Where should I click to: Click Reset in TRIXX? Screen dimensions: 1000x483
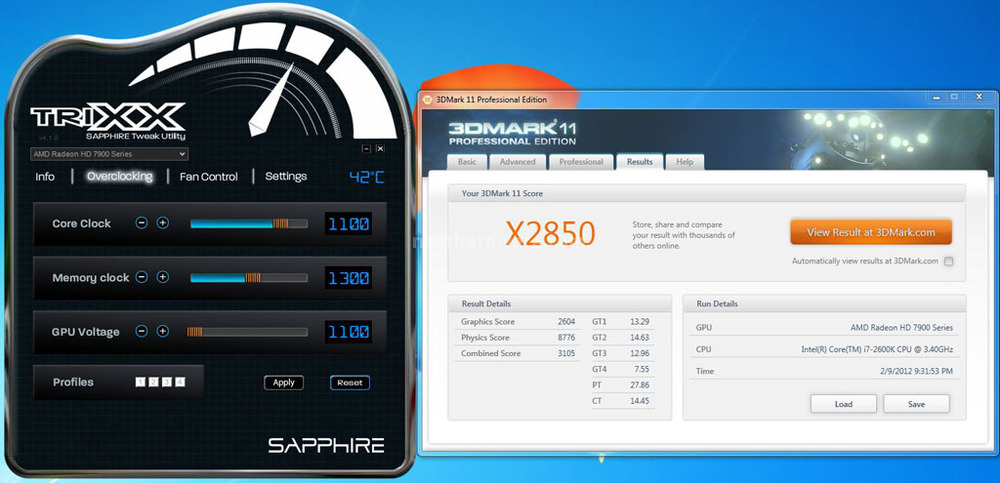coord(349,382)
